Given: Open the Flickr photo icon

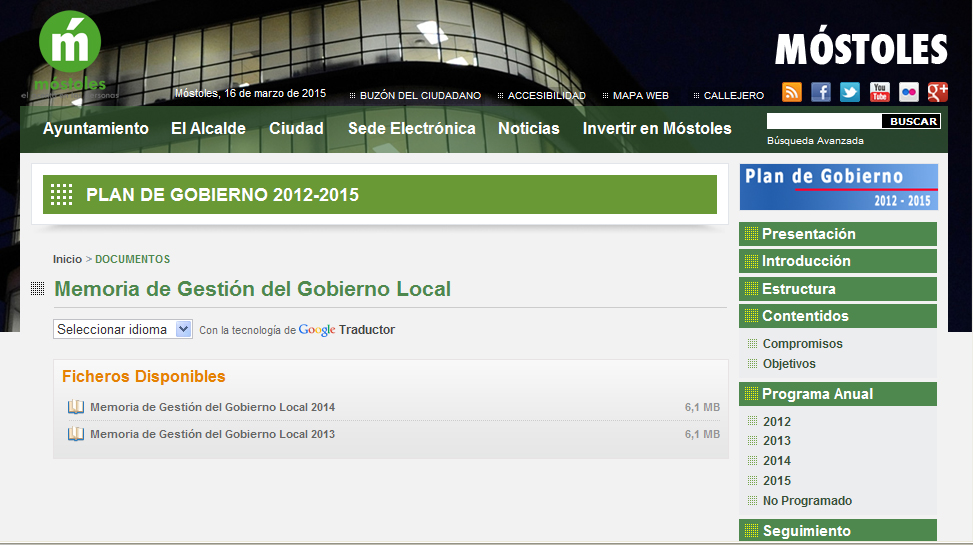Looking at the screenshot, I should [x=908, y=92].
